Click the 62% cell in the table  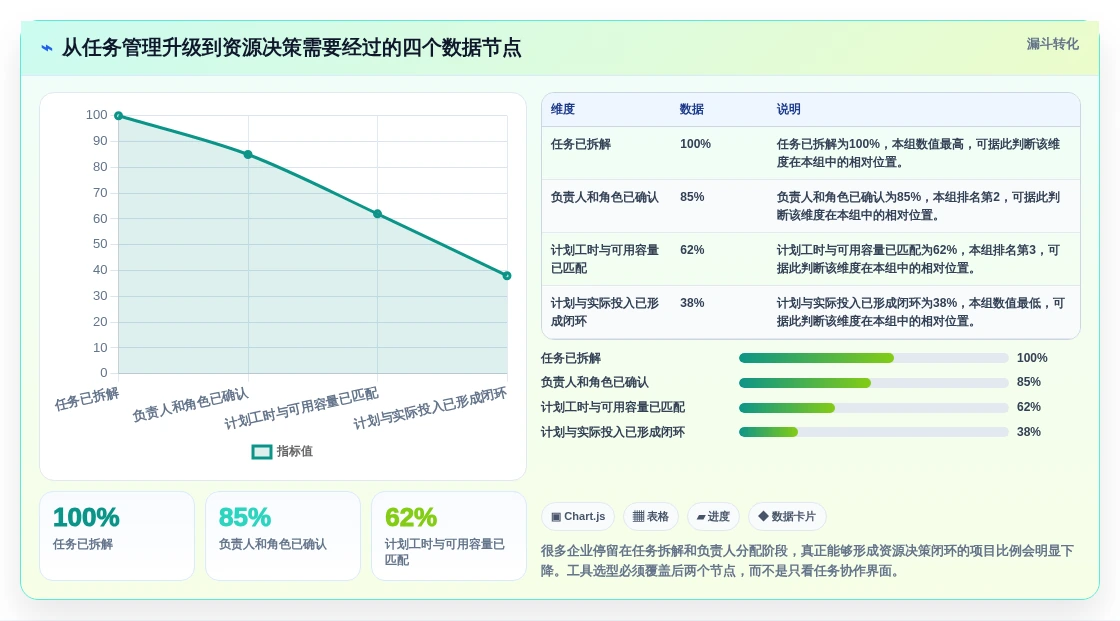692,250
